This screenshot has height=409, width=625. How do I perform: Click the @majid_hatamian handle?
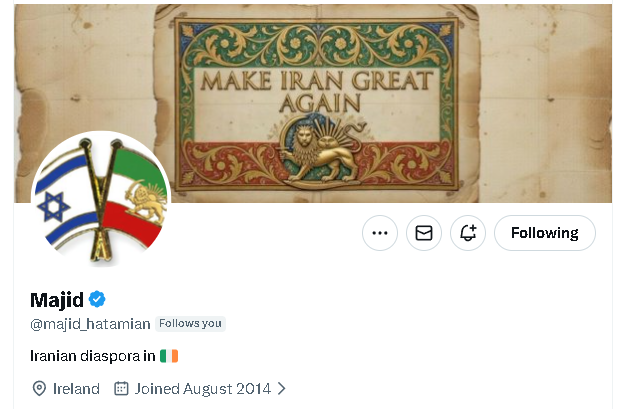click(90, 324)
